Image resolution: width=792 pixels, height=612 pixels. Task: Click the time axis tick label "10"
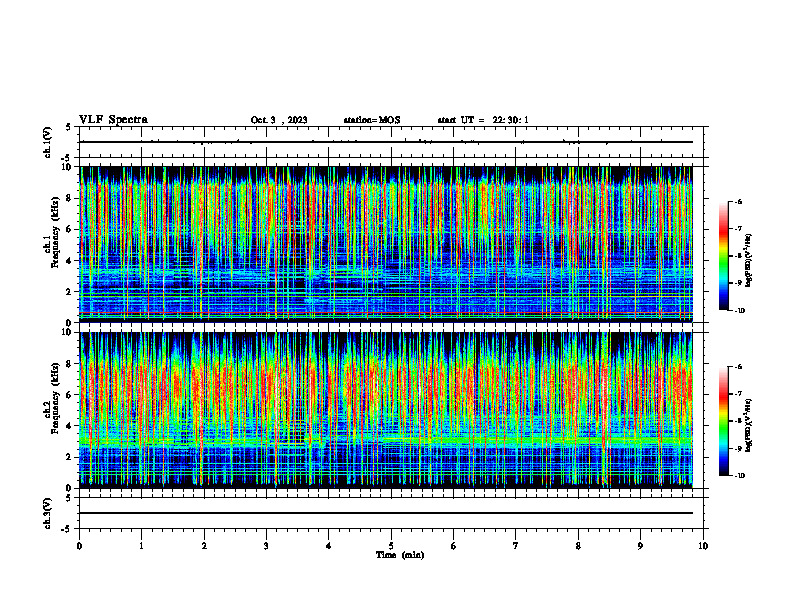coord(703,546)
